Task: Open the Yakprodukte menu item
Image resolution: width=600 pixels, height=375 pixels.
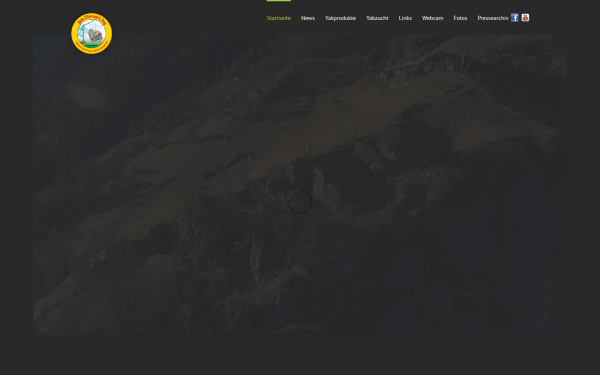Action: click(x=340, y=18)
